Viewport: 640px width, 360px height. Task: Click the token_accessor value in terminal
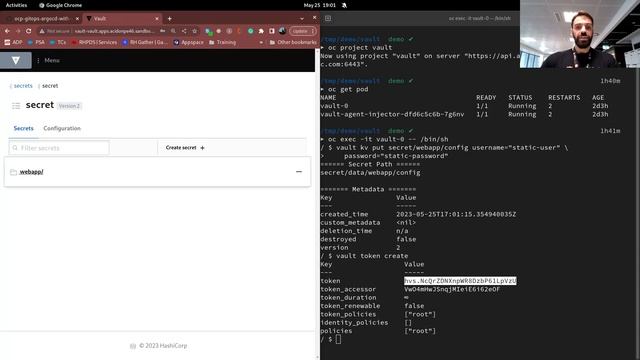click(x=452, y=289)
